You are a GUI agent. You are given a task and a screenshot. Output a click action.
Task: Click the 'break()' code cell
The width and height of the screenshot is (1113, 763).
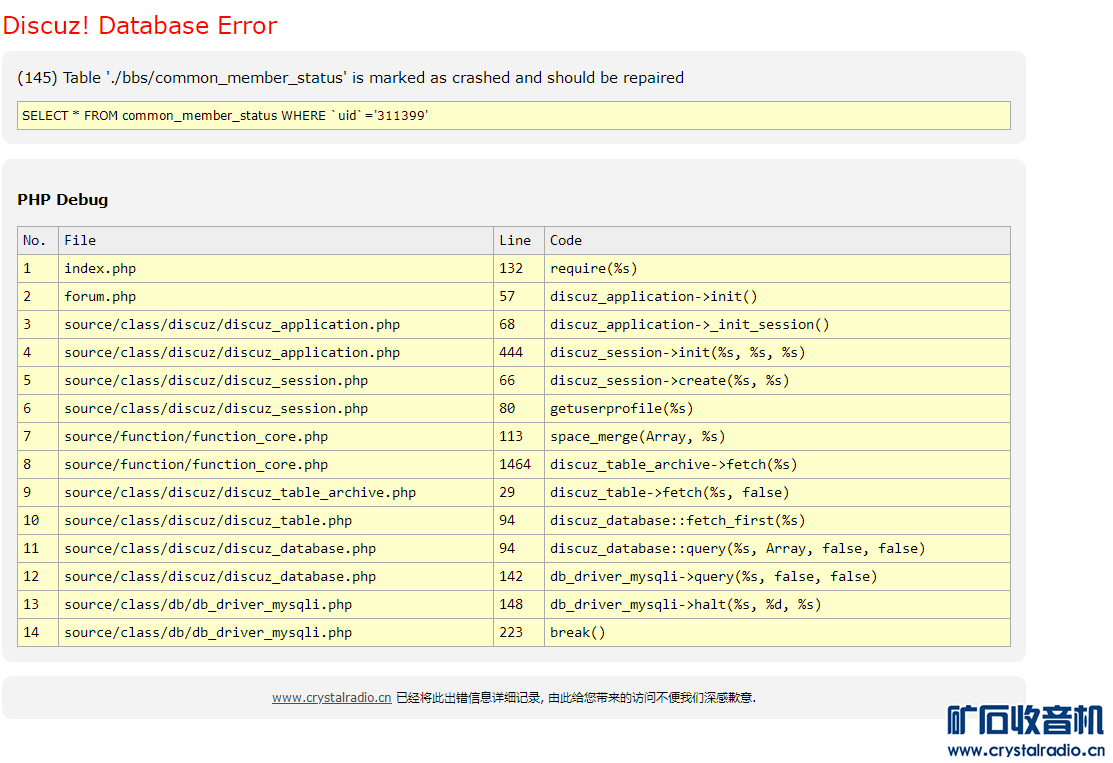click(x=777, y=632)
